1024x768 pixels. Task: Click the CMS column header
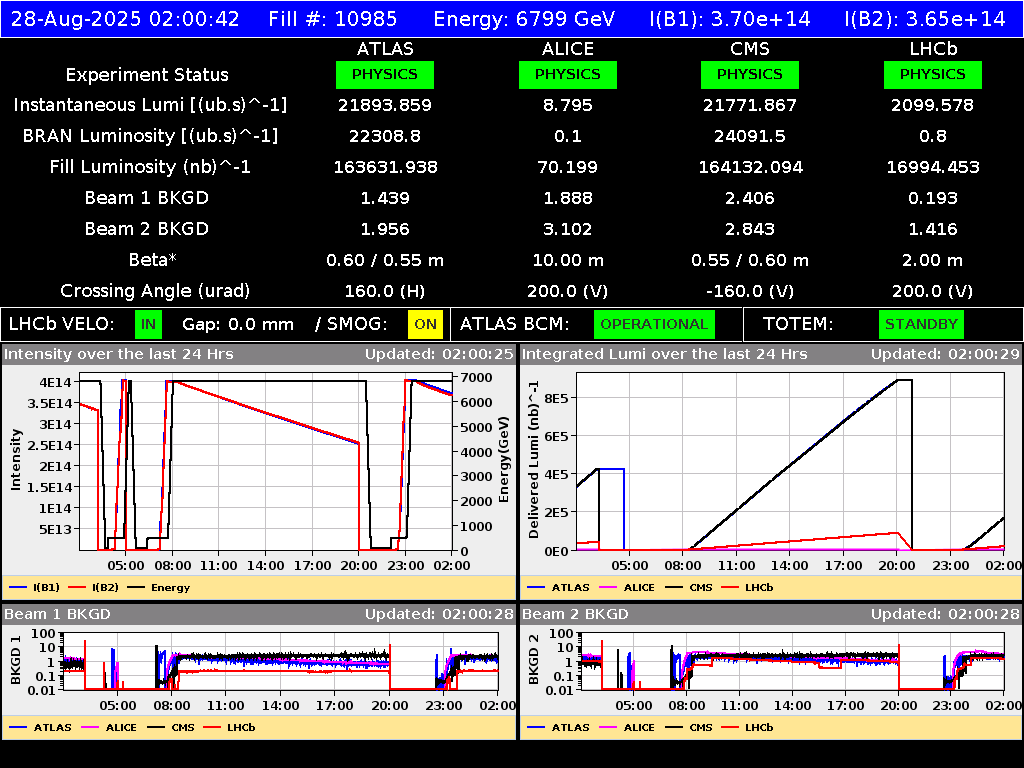point(750,49)
